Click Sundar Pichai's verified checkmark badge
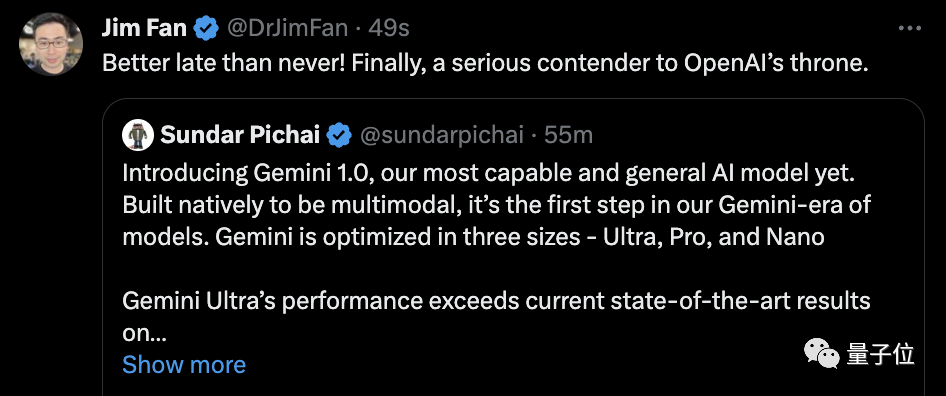 340,135
